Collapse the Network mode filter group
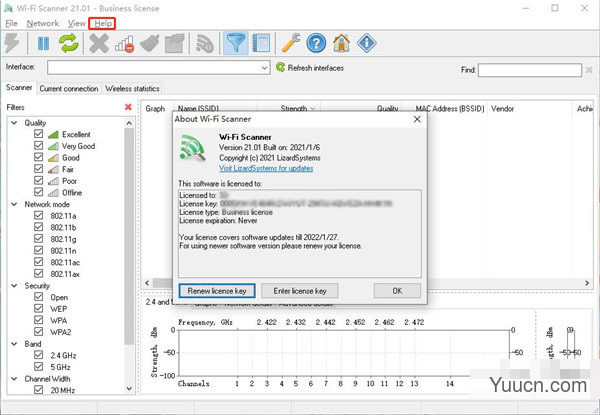Viewport: 600px width, 415px height. pyautogui.click(x=14, y=204)
